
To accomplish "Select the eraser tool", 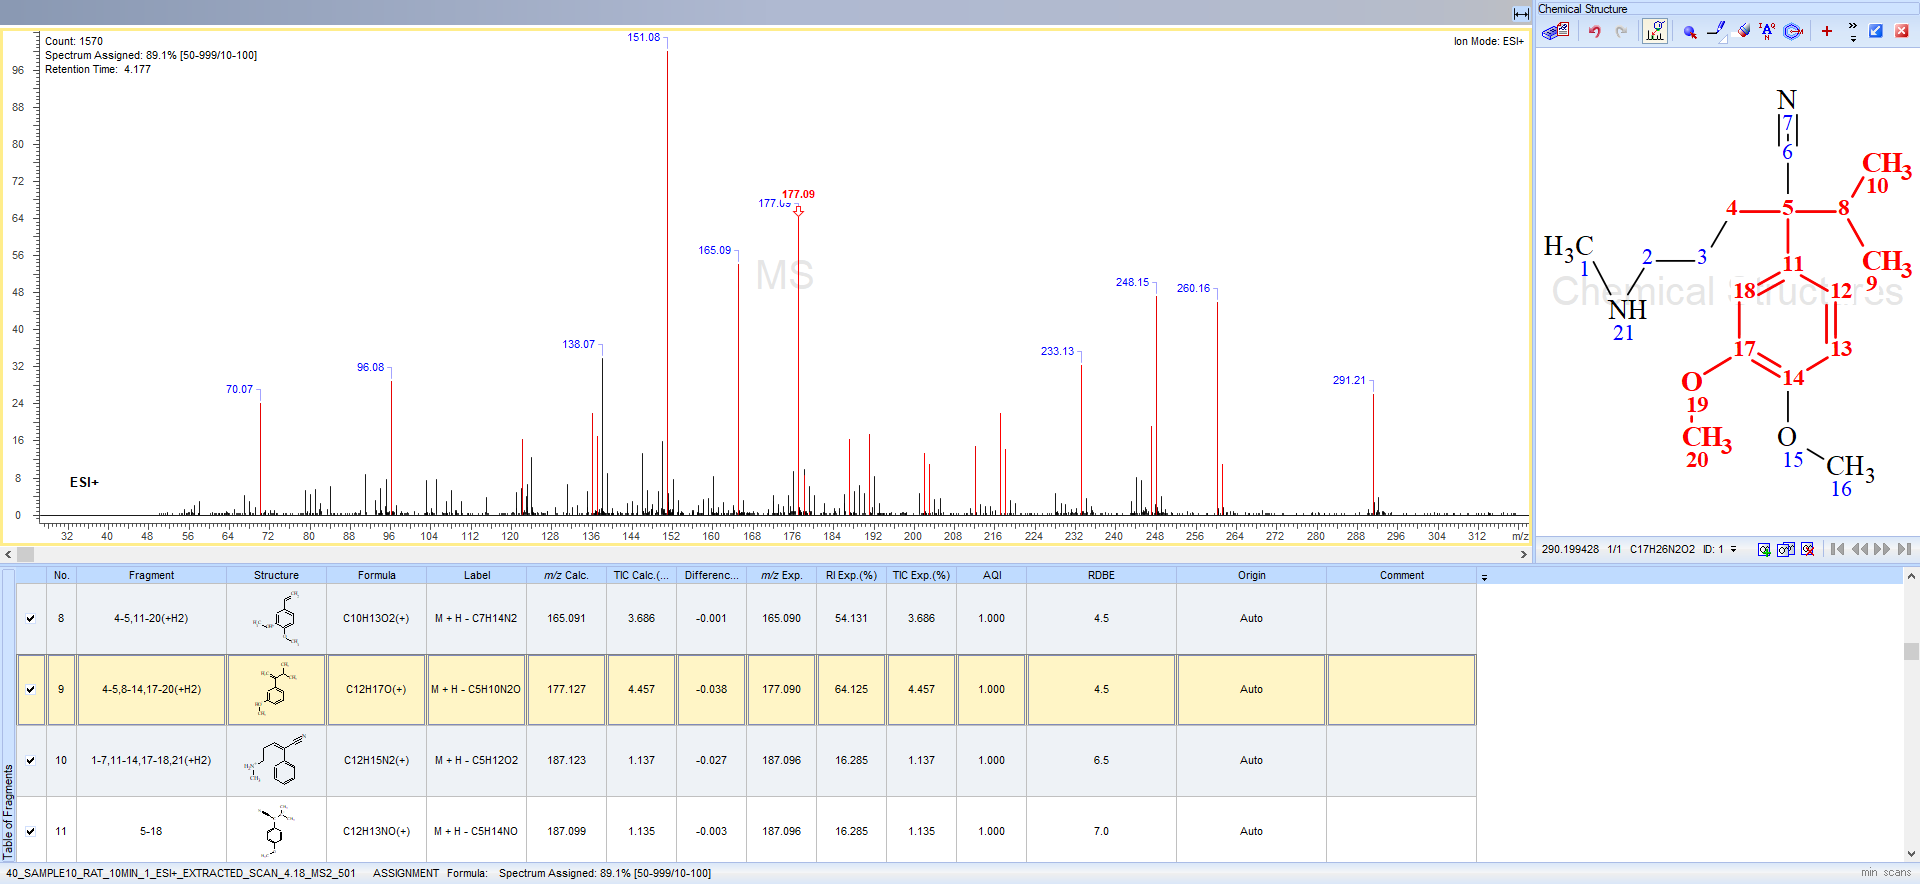I will pyautogui.click(x=1743, y=32).
